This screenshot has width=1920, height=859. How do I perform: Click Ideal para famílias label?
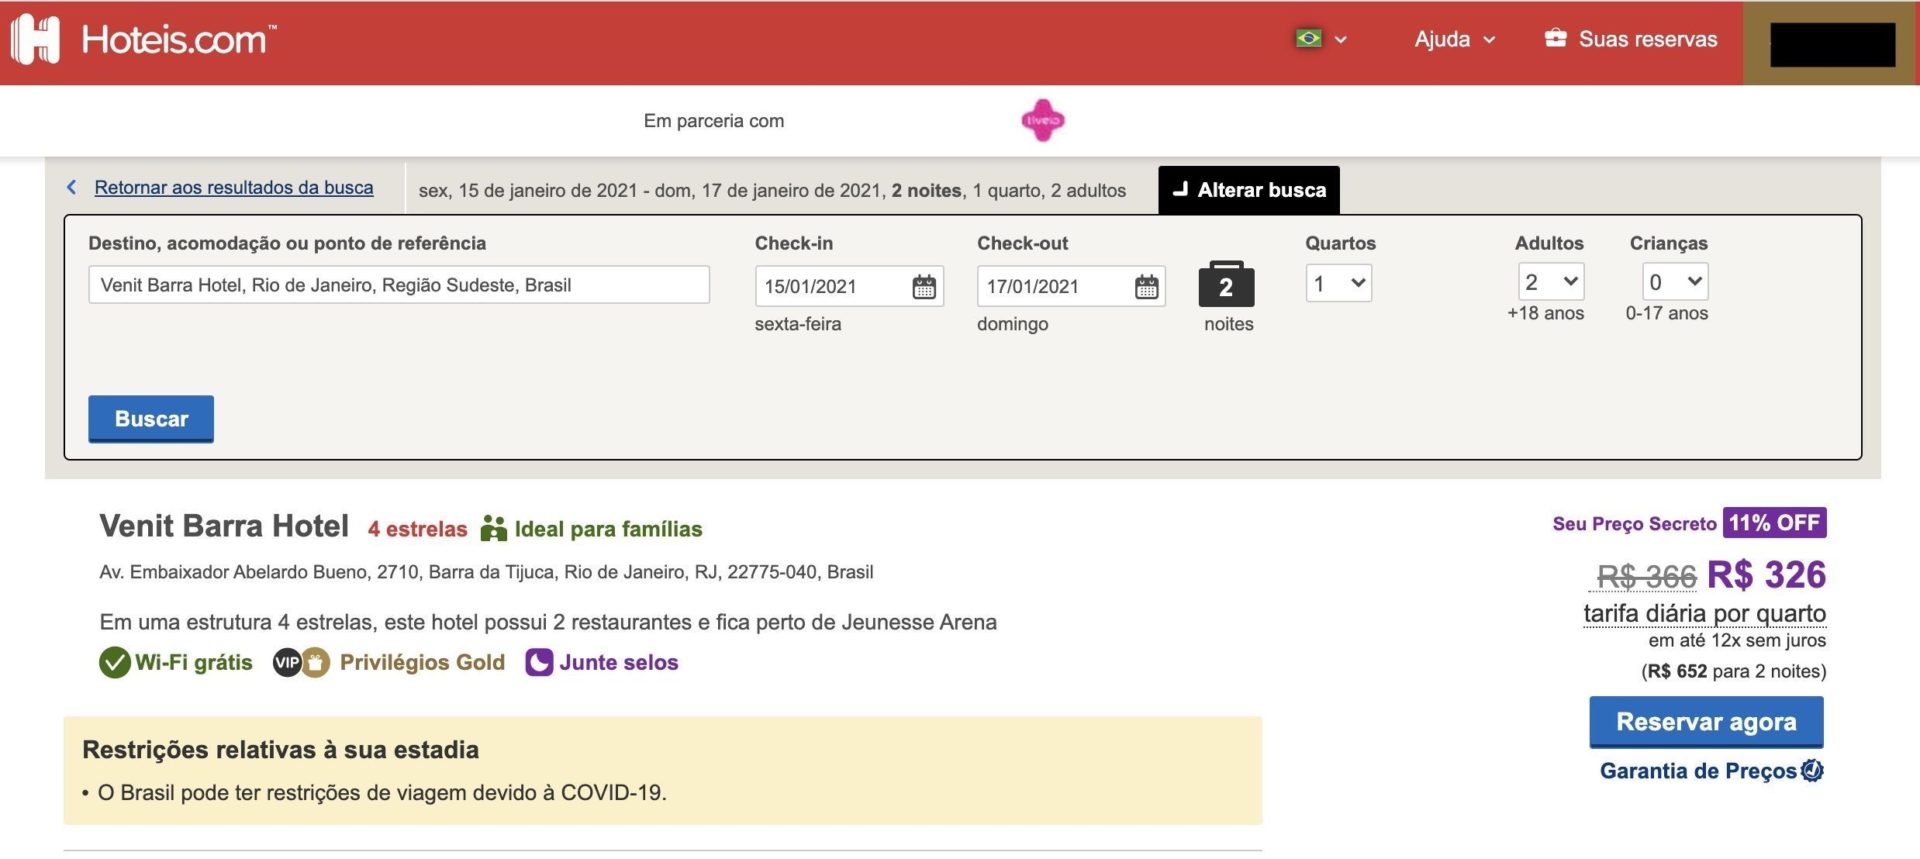point(608,529)
